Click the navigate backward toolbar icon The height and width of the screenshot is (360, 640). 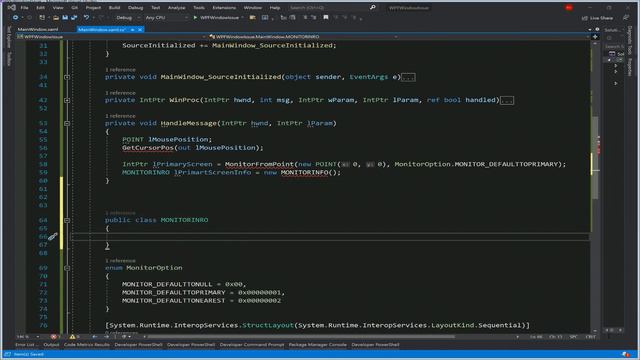(x=16, y=18)
